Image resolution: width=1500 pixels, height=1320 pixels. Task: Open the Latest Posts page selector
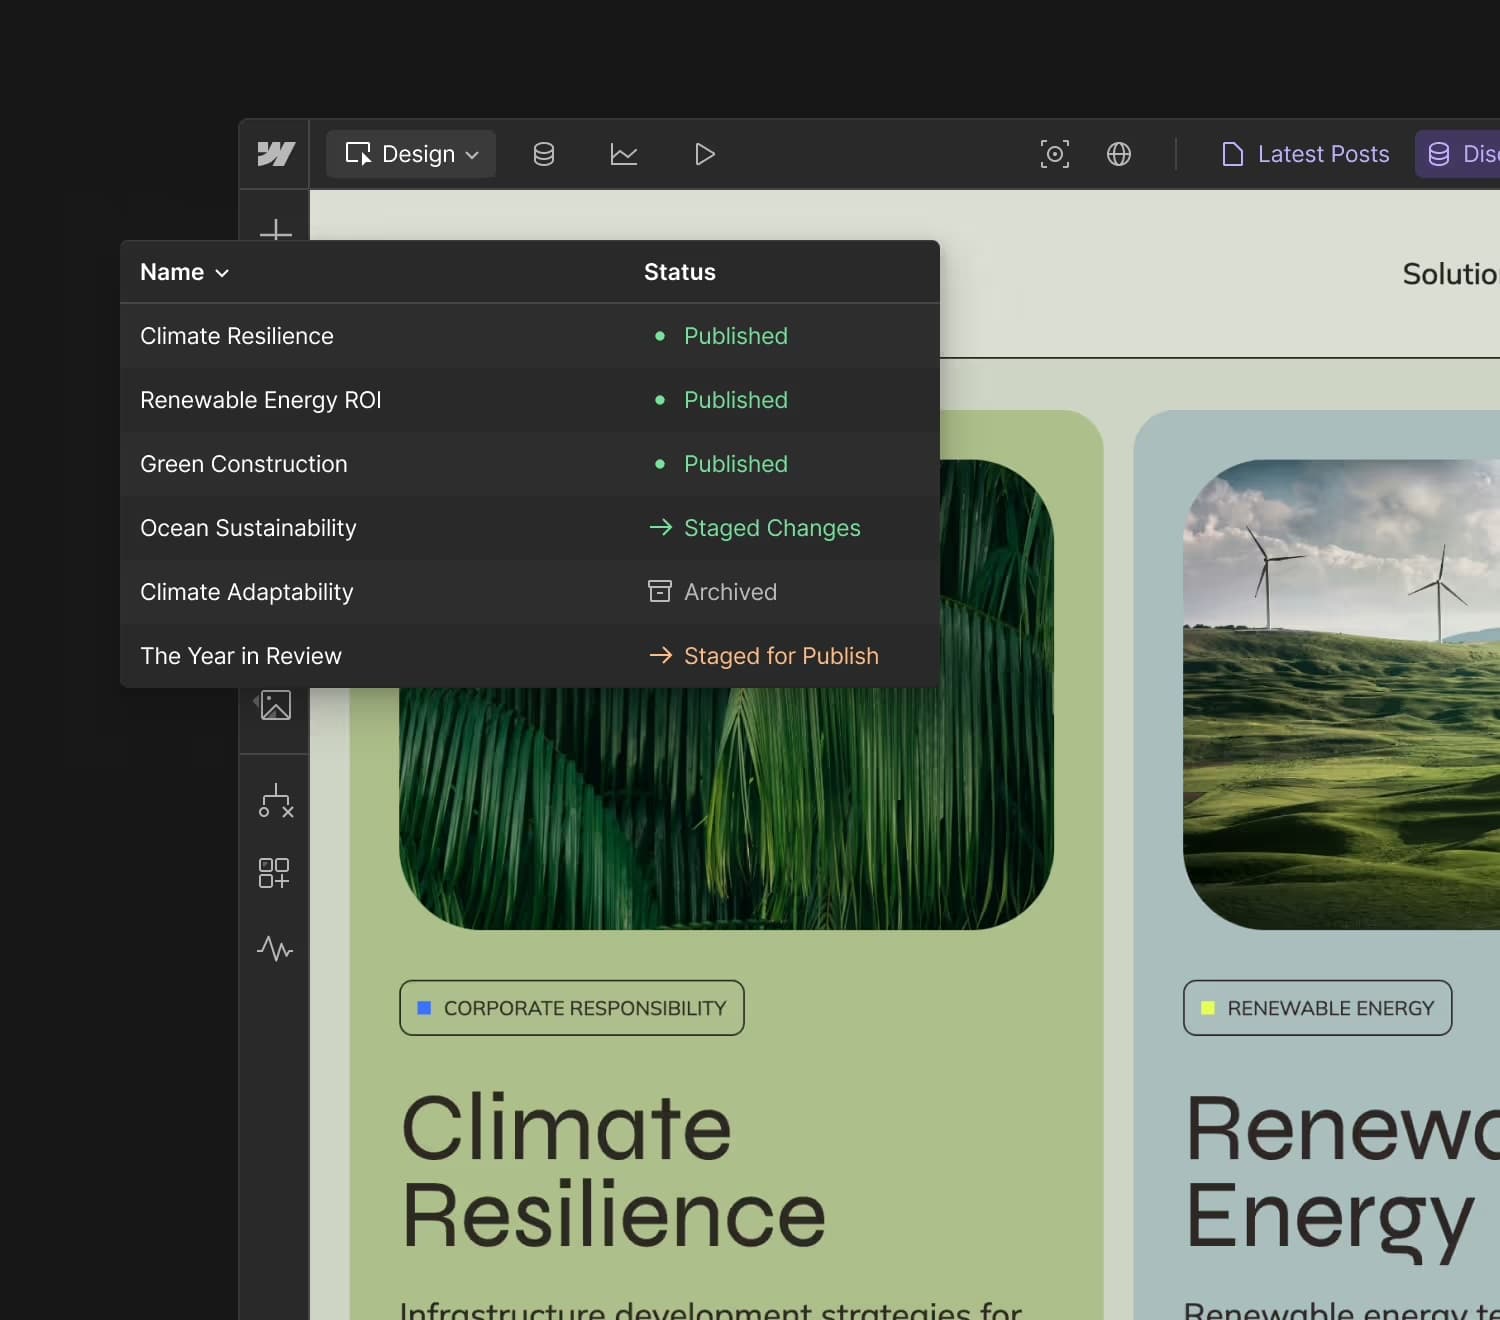(1305, 154)
